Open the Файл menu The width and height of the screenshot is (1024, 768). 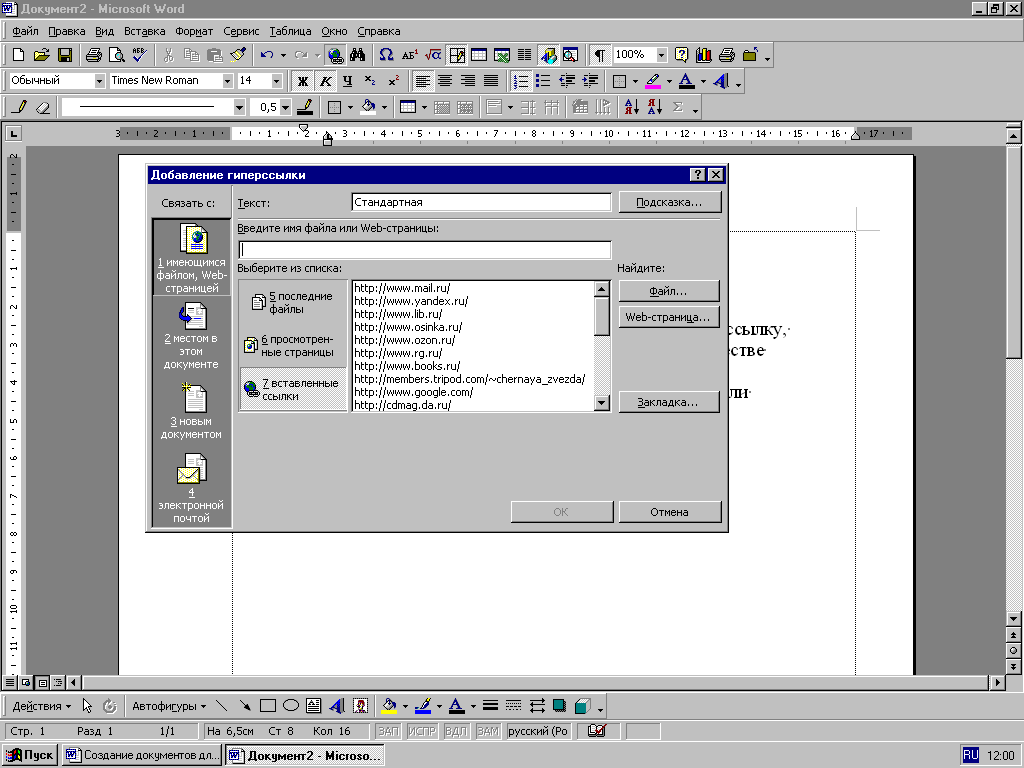25,31
